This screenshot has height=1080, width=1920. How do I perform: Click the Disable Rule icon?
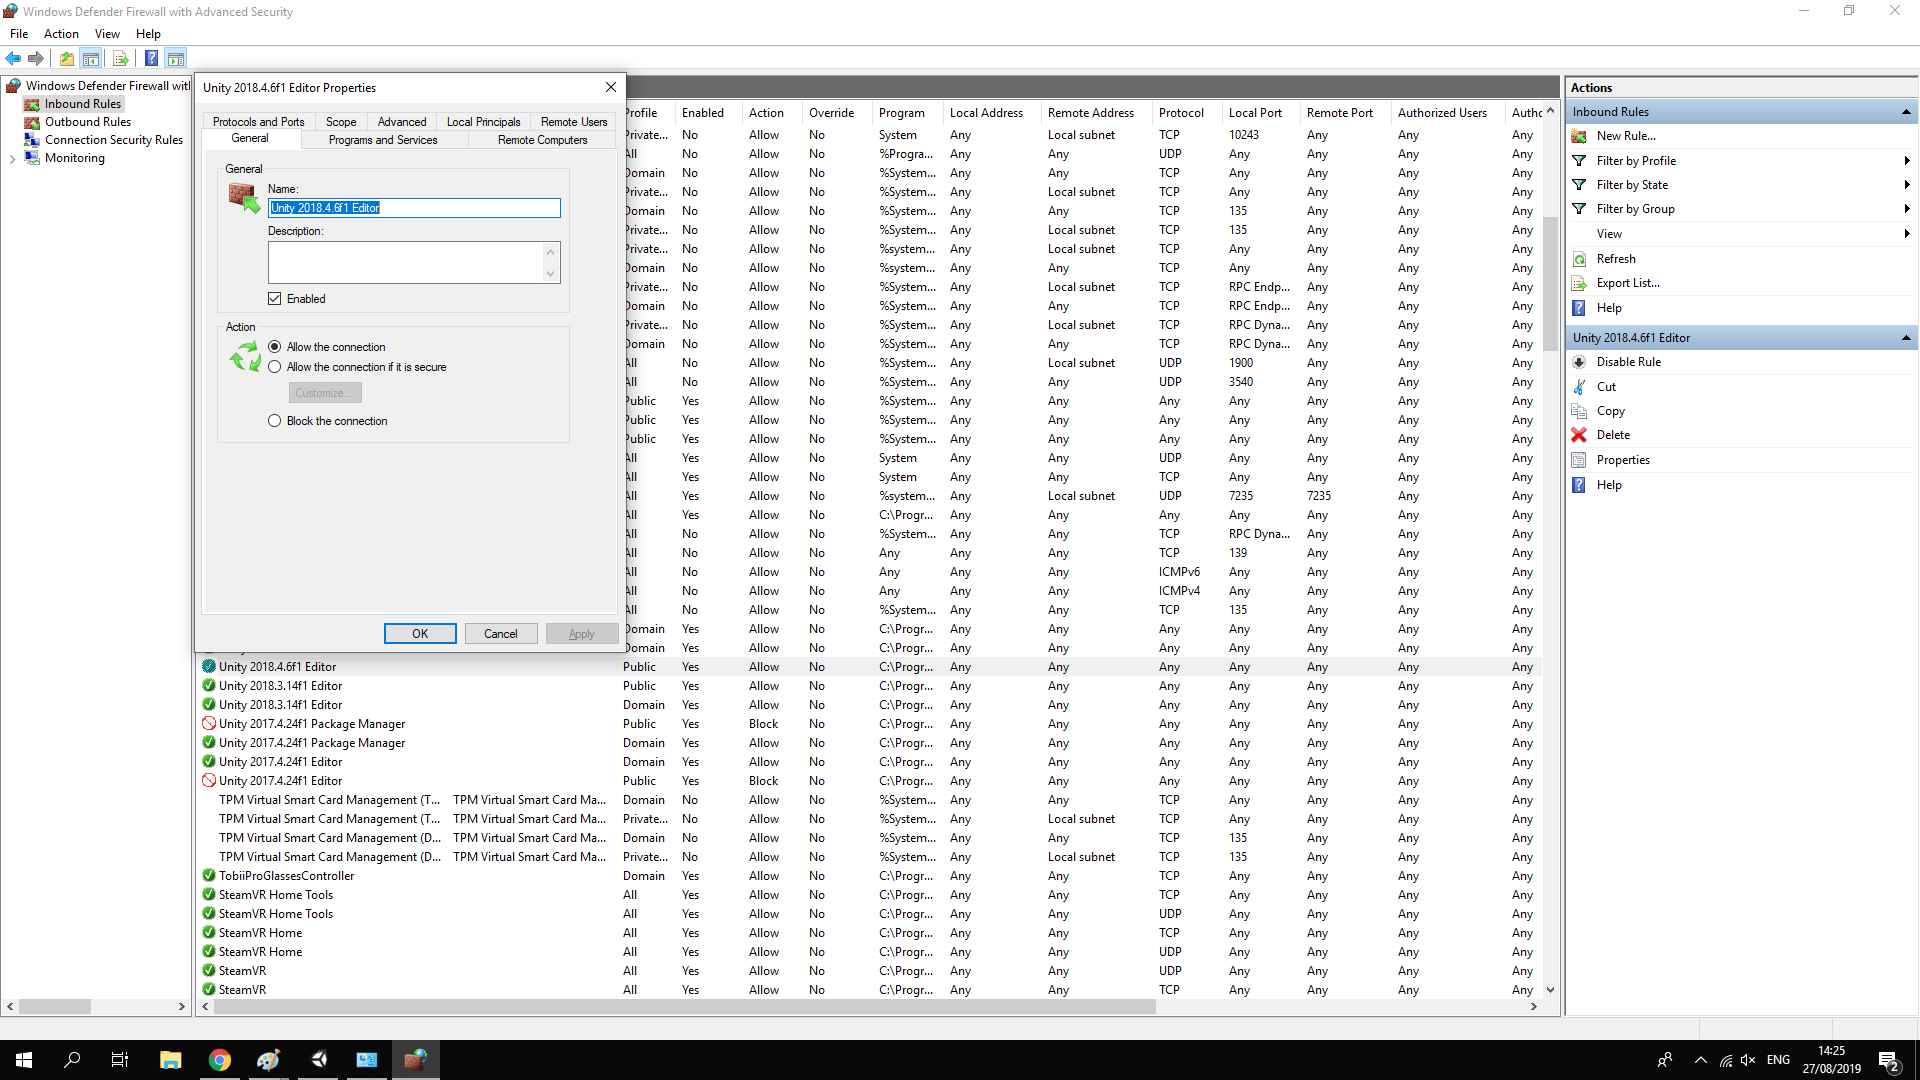point(1579,362)
